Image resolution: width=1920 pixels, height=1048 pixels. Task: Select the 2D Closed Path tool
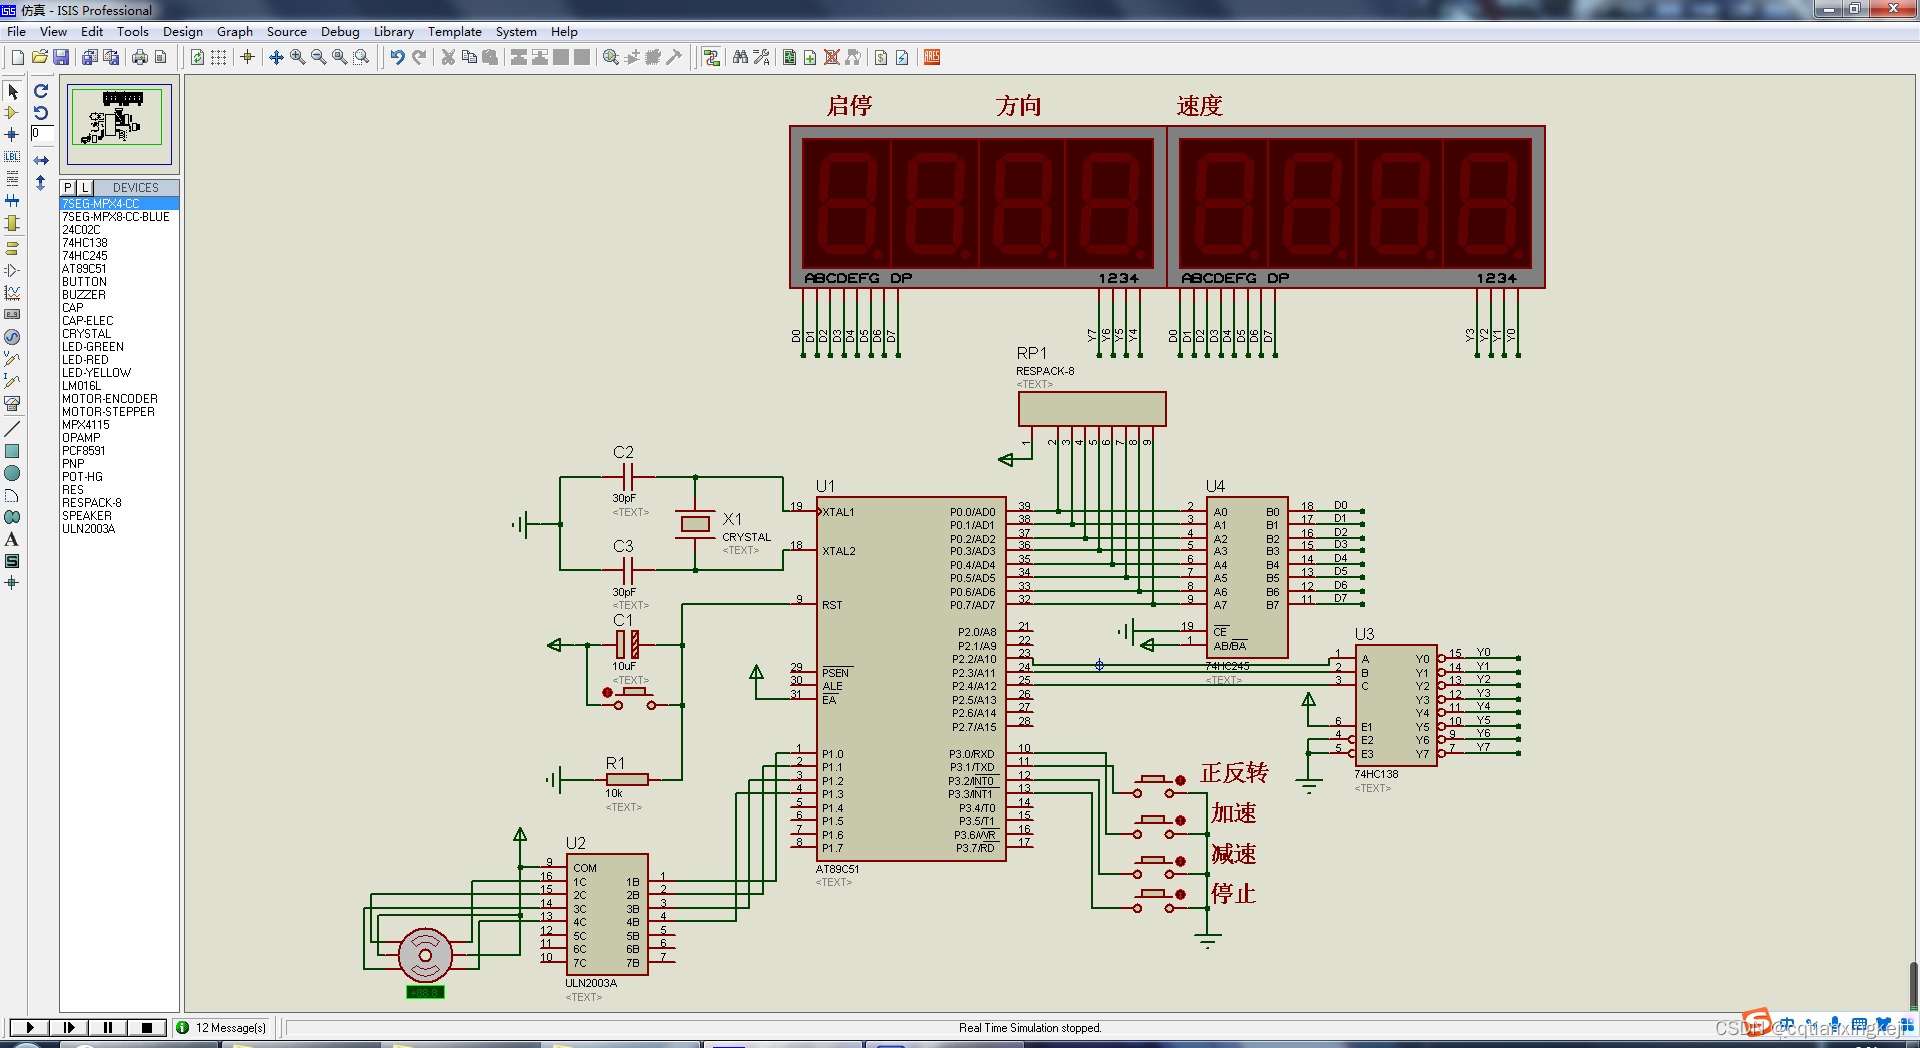(12, 517)
